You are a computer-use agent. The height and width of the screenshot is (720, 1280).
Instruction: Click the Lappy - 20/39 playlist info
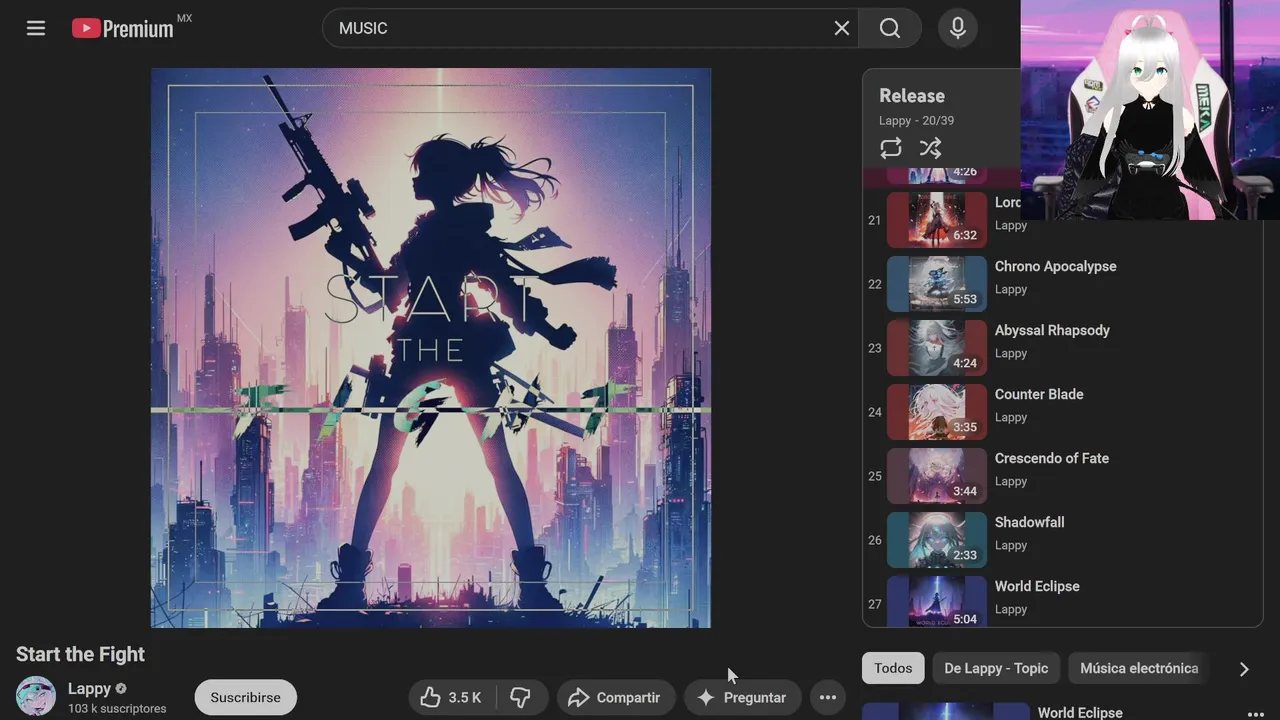[x=916, y=120]
